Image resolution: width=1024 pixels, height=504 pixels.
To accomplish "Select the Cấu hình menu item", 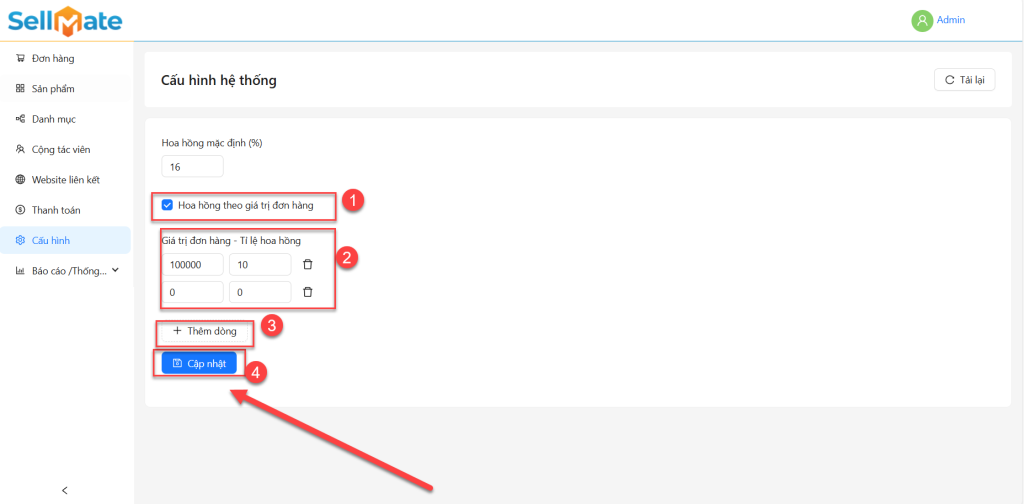I will tap(50, 240).
